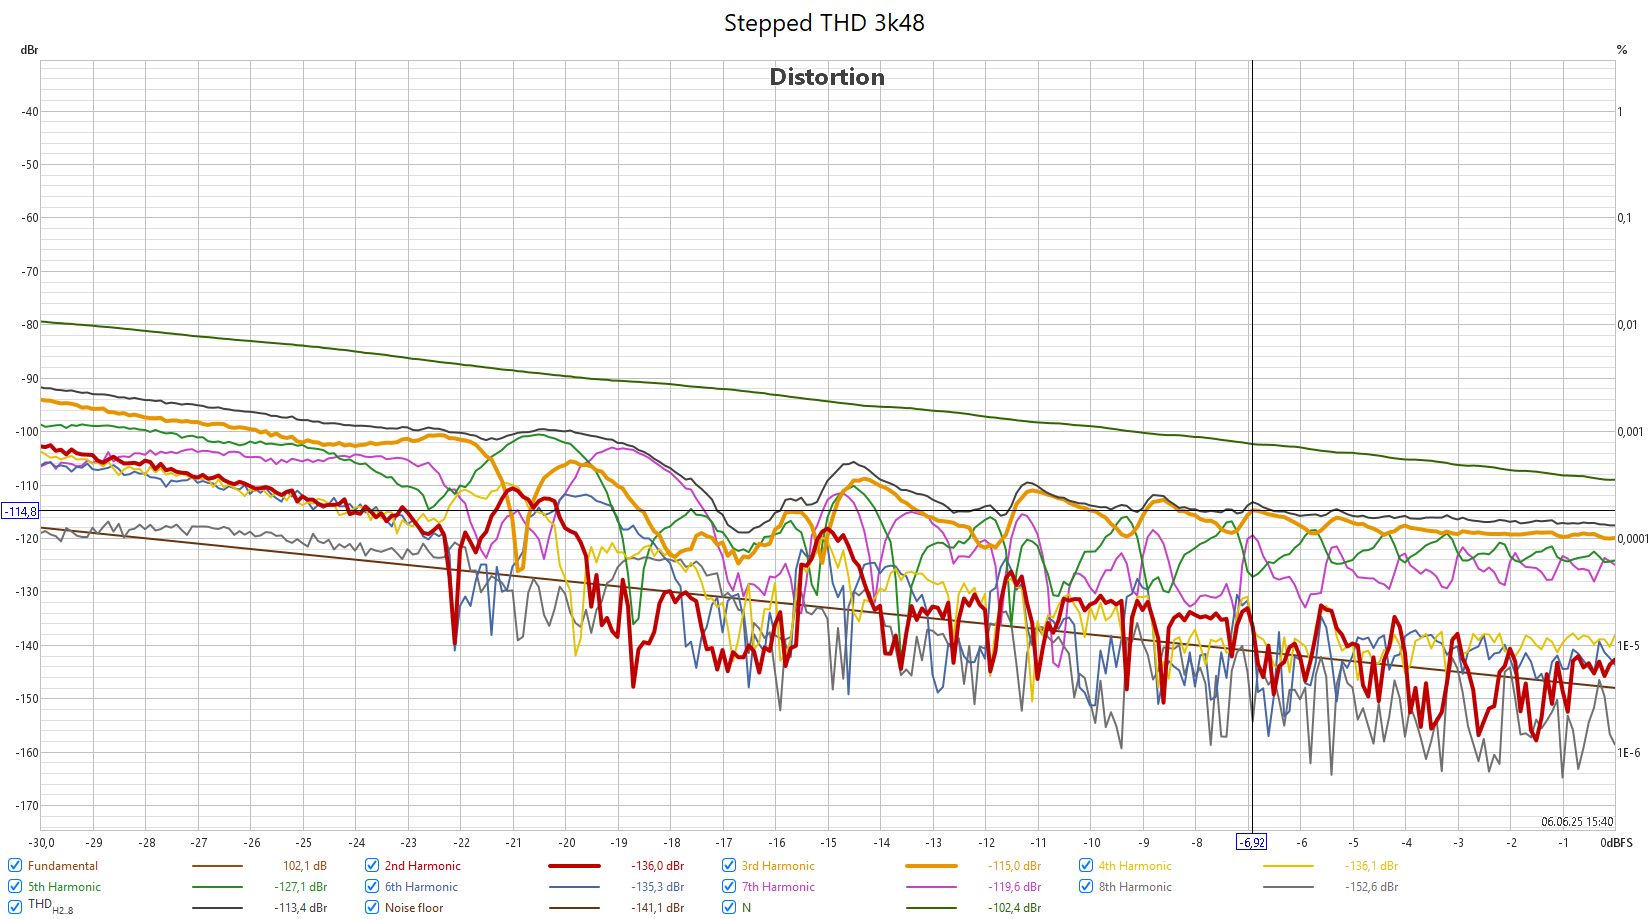The height and width of the screenshot is (919, 1650).
Task: Click the cursor level readout -114,8
Action: (20, 512)
